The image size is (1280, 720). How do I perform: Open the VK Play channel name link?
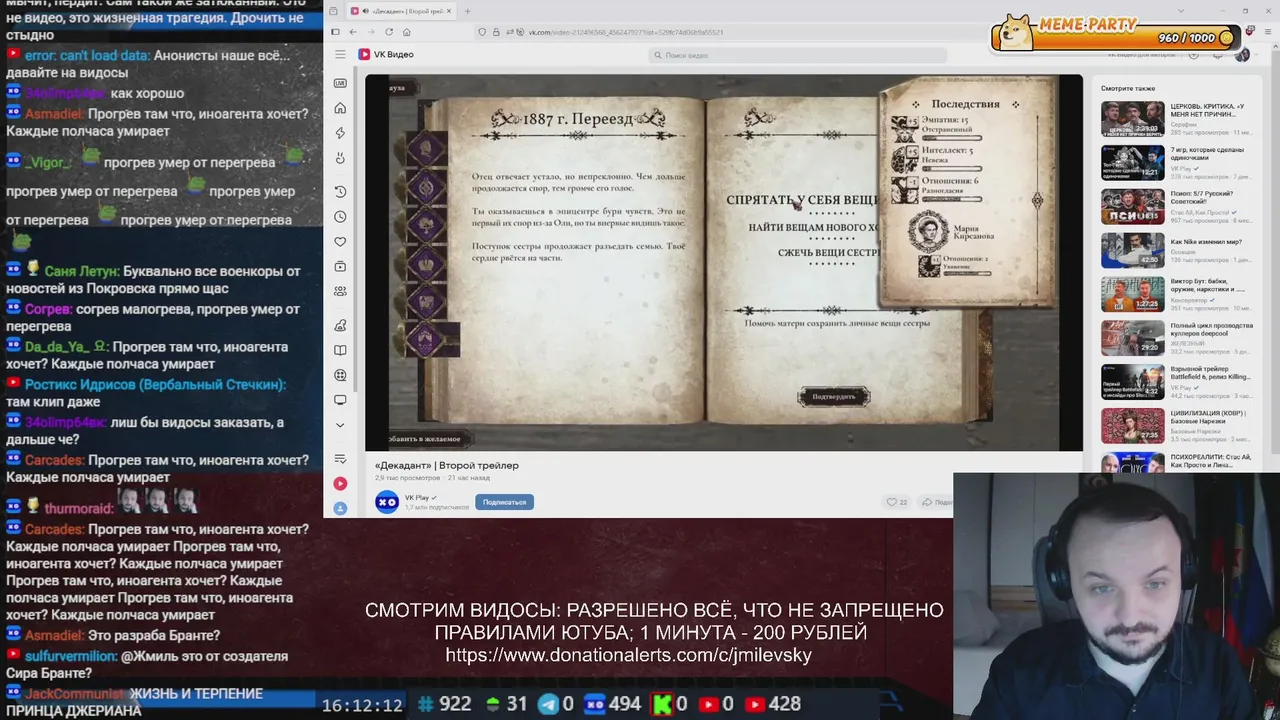(417, 497)
